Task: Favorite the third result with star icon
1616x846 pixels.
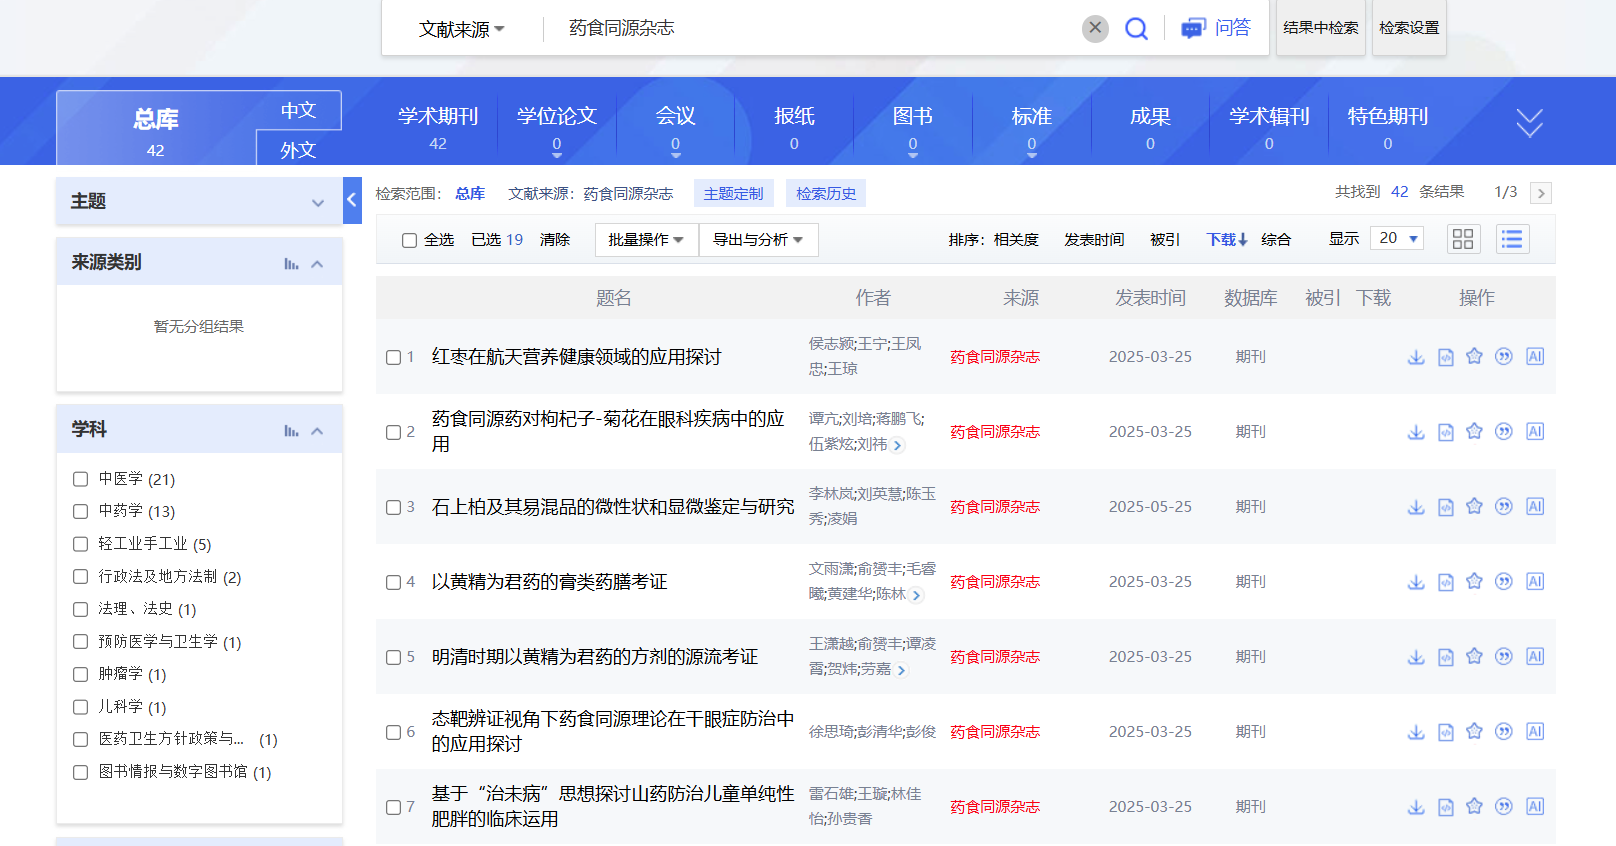Action: coord(1474,506)
